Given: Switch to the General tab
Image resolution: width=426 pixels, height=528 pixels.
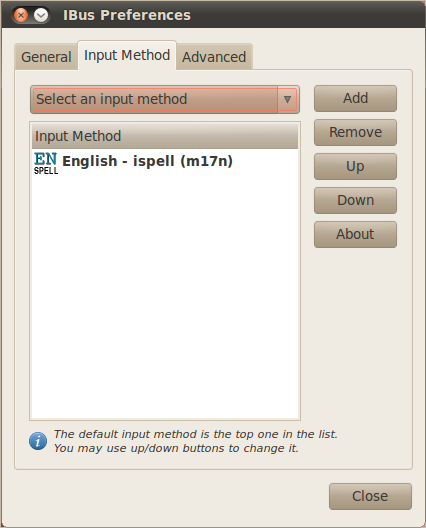Looking at the screenshot, I should 46,57.
